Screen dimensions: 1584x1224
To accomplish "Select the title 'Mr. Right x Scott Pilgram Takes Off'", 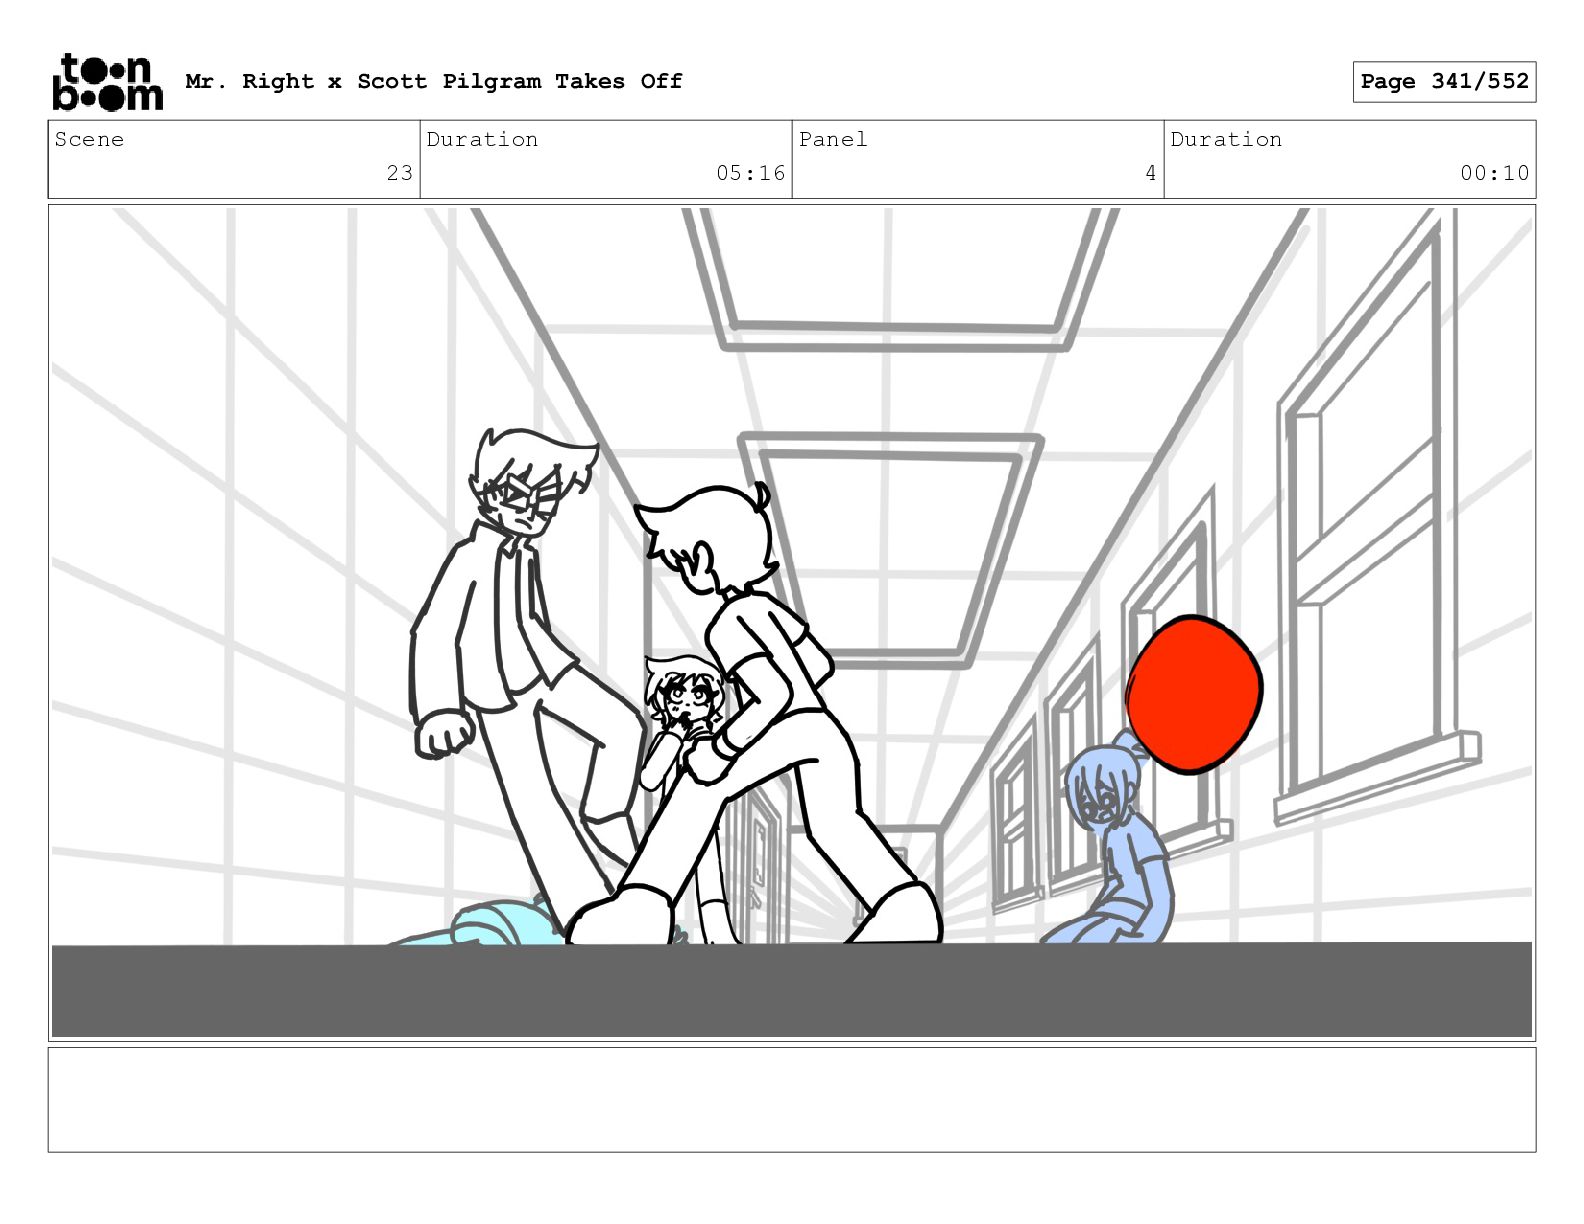I will coord(434,81).
